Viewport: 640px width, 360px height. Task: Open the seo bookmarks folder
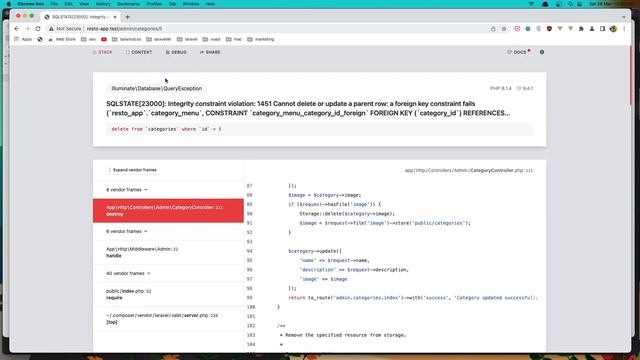click(89, 39)
